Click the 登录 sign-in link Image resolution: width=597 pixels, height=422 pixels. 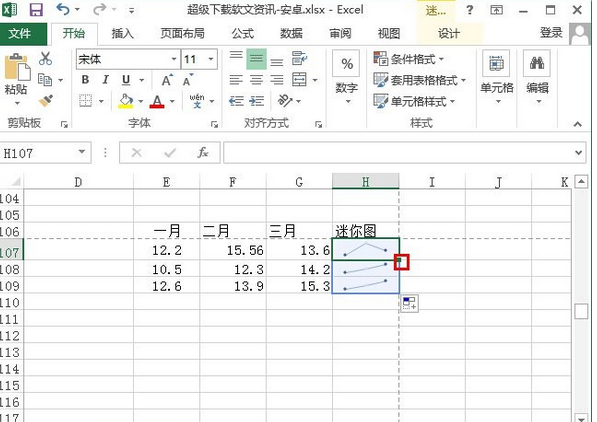click(551, 33)
